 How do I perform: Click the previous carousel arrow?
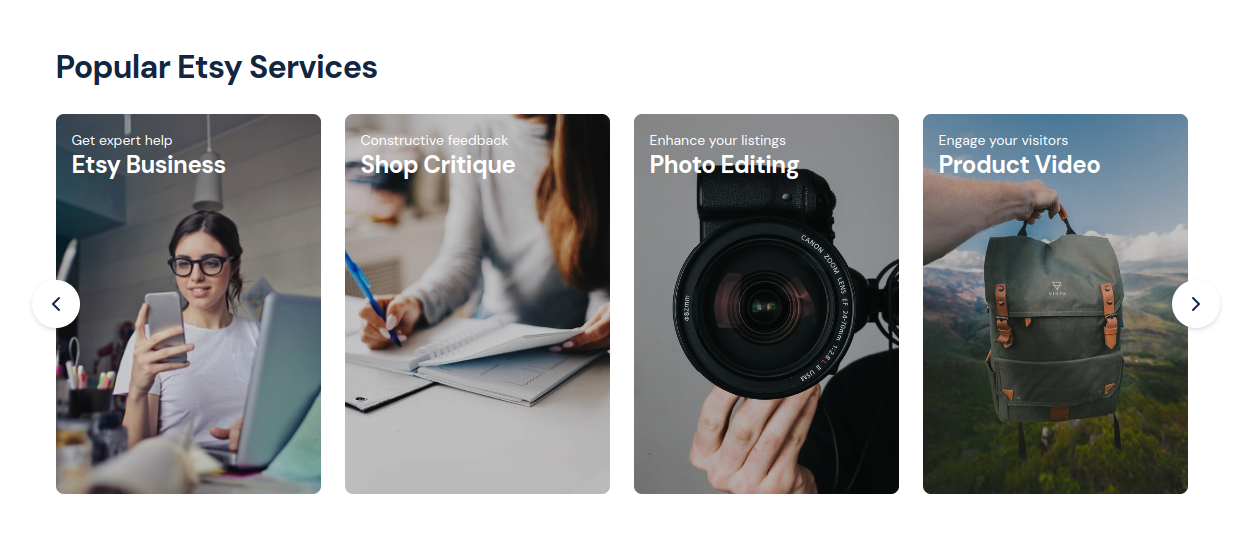tap(56, 304)
